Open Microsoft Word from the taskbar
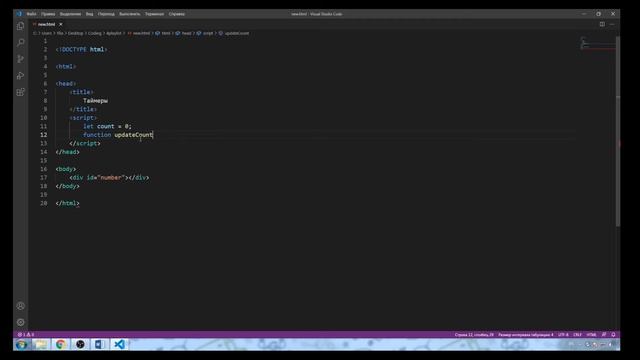The image size is (640, 360). [x=100, y=344]
